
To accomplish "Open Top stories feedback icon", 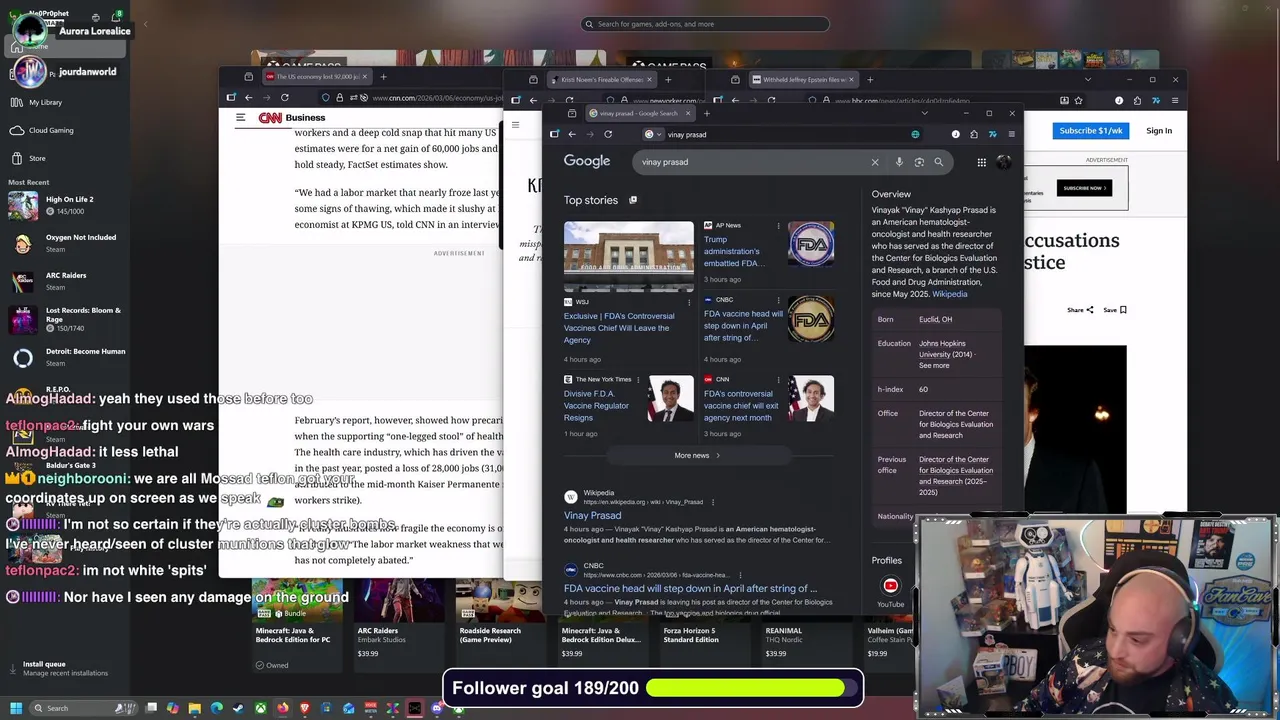I will (633, 200).
